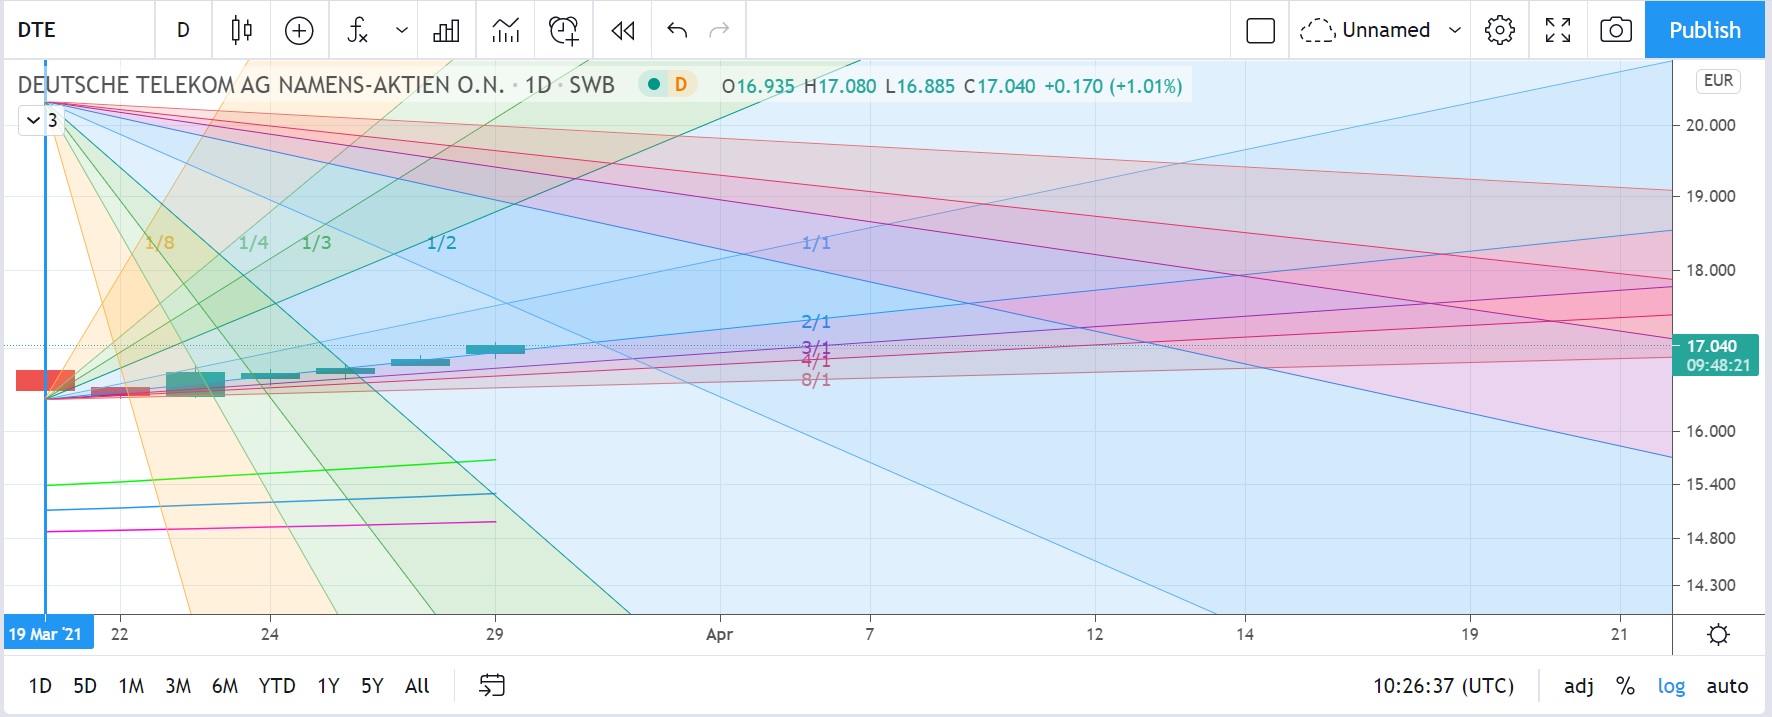
Task: Toggle adj dividend adjustment
Action: click(1579, 686)
